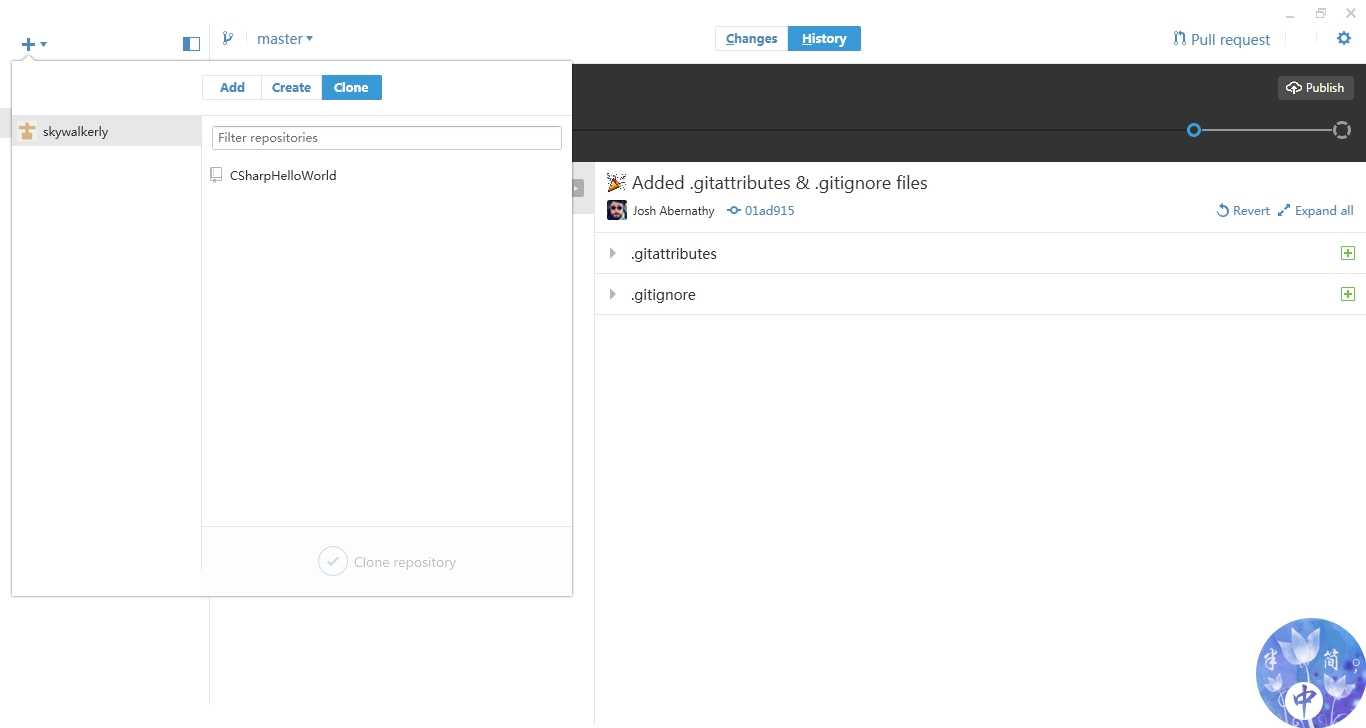
Task: Click the skywalkerly account avatar icon
Action: [27, 131]
